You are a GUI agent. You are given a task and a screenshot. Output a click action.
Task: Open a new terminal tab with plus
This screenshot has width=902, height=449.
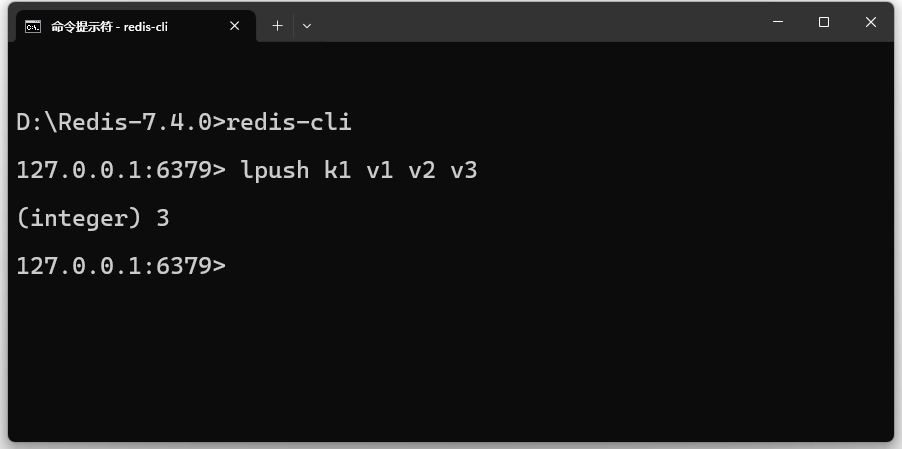pyautogui.click(x=277, y=26)
